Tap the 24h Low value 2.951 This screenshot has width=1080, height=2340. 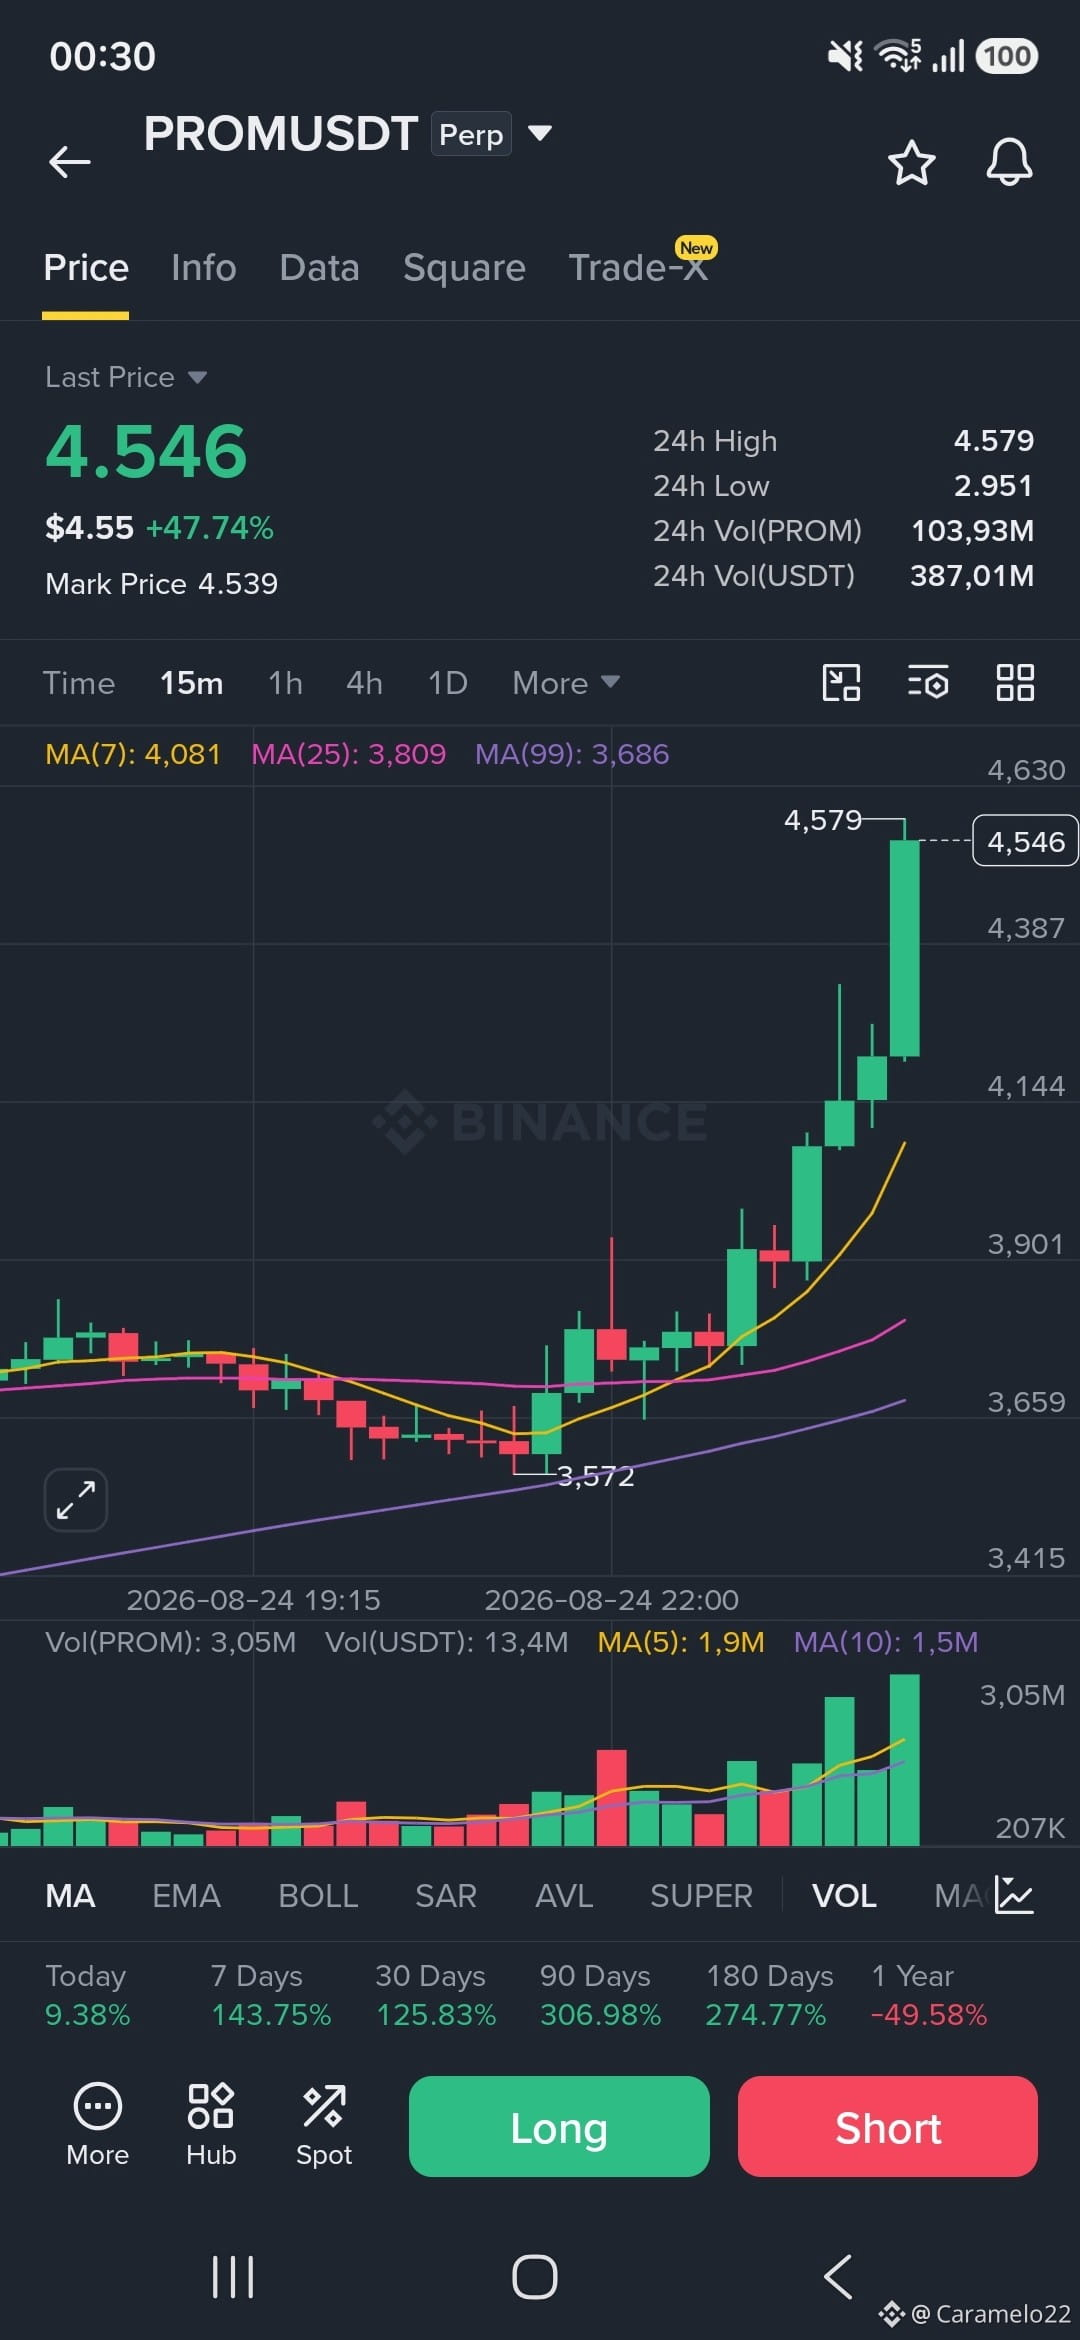[x=994, y=486]
